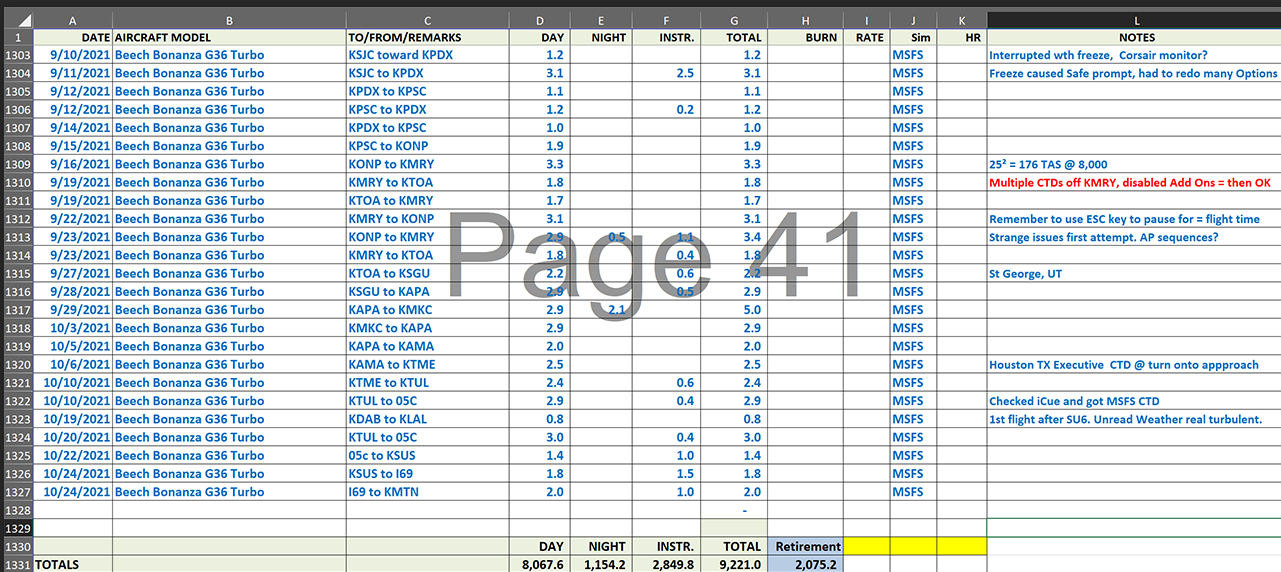Viewport: 1281px width, 572px height.
Task: Select row 1303 header
Action: pyautogui.click(x=17, y=55)
